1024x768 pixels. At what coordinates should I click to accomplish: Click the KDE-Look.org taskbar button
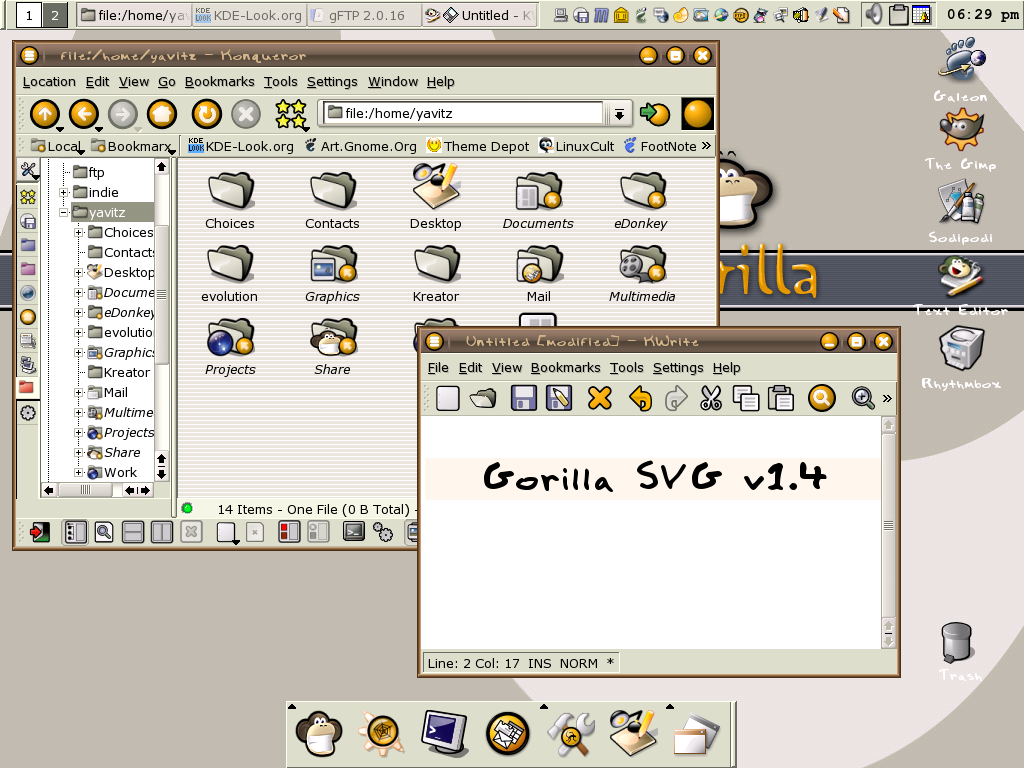tap(249, 15)
